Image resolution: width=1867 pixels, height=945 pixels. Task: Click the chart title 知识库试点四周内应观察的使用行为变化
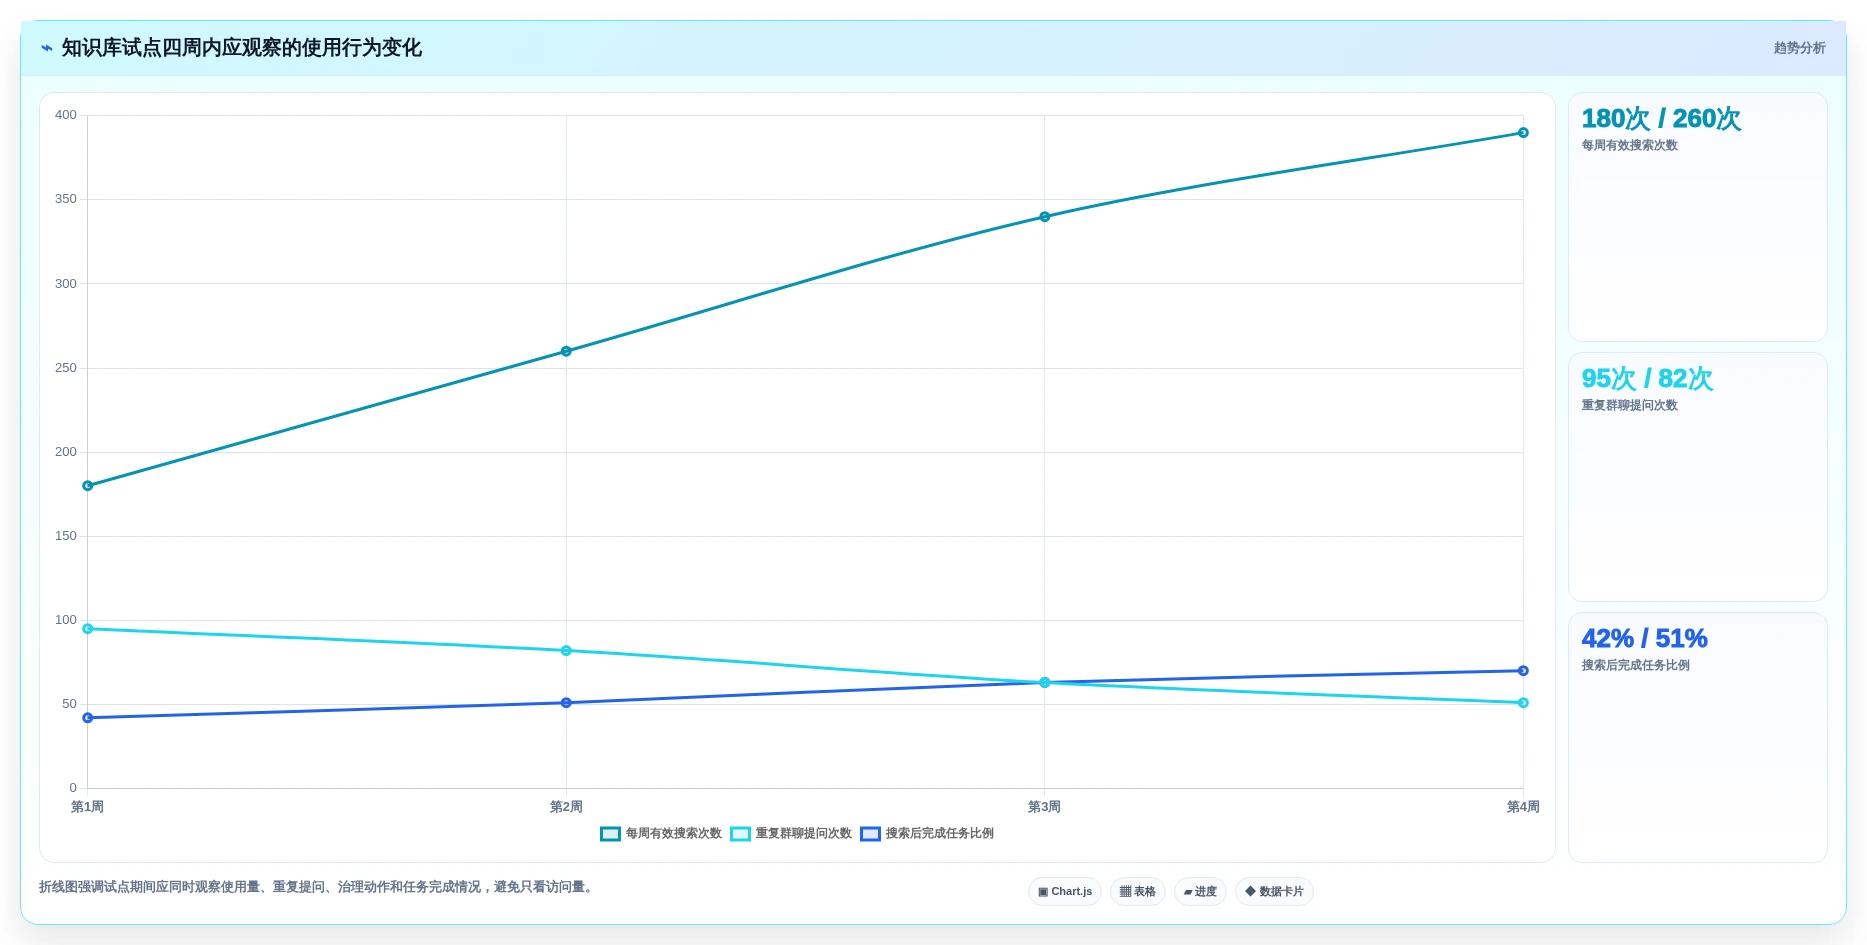tap(242, 48)
